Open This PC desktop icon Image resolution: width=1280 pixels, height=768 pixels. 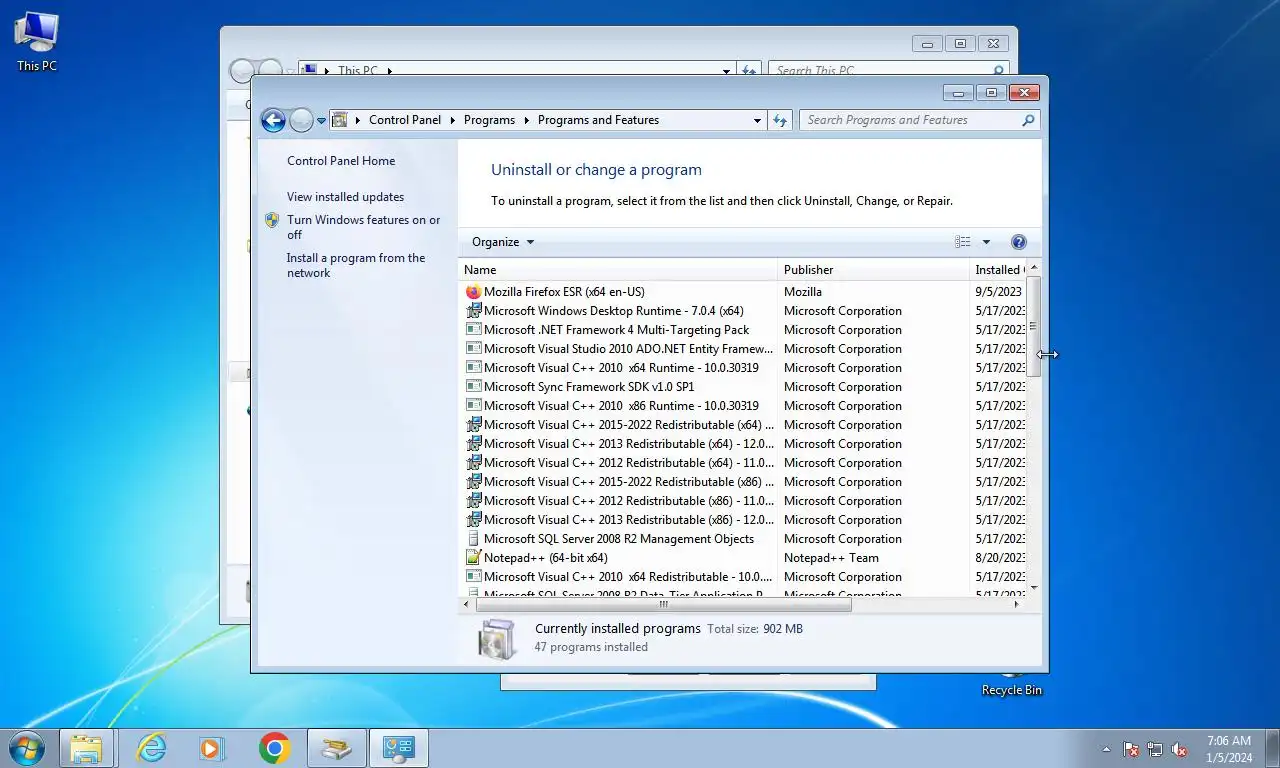point(36,42)
